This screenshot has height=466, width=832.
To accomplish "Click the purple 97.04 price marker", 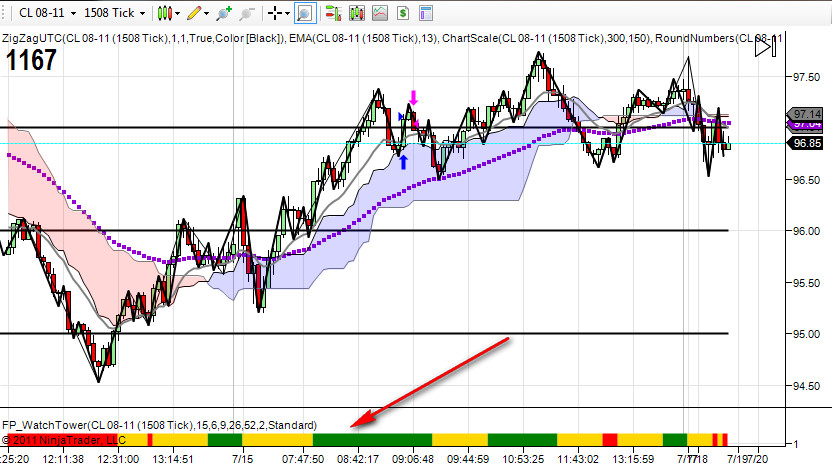I will pos(806,125).
